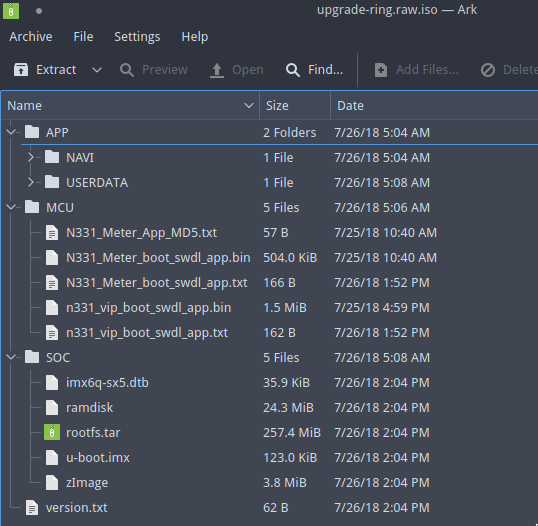The height and width of the screenshot is (526, 538).
Task: Click the Delete toolbar icon
Action: (488, 70)
